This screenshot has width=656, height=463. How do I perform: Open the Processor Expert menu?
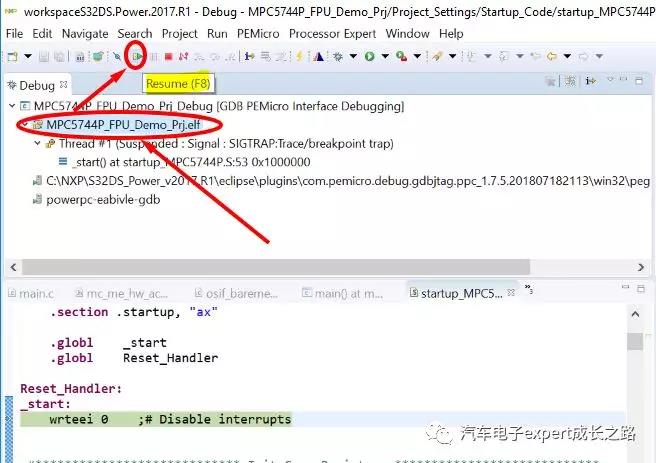(x=333, y=33)
